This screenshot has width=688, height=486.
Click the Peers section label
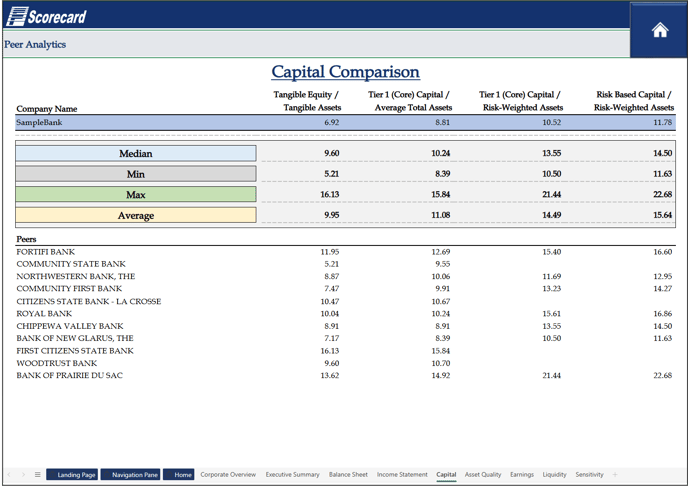click(26, 239)
